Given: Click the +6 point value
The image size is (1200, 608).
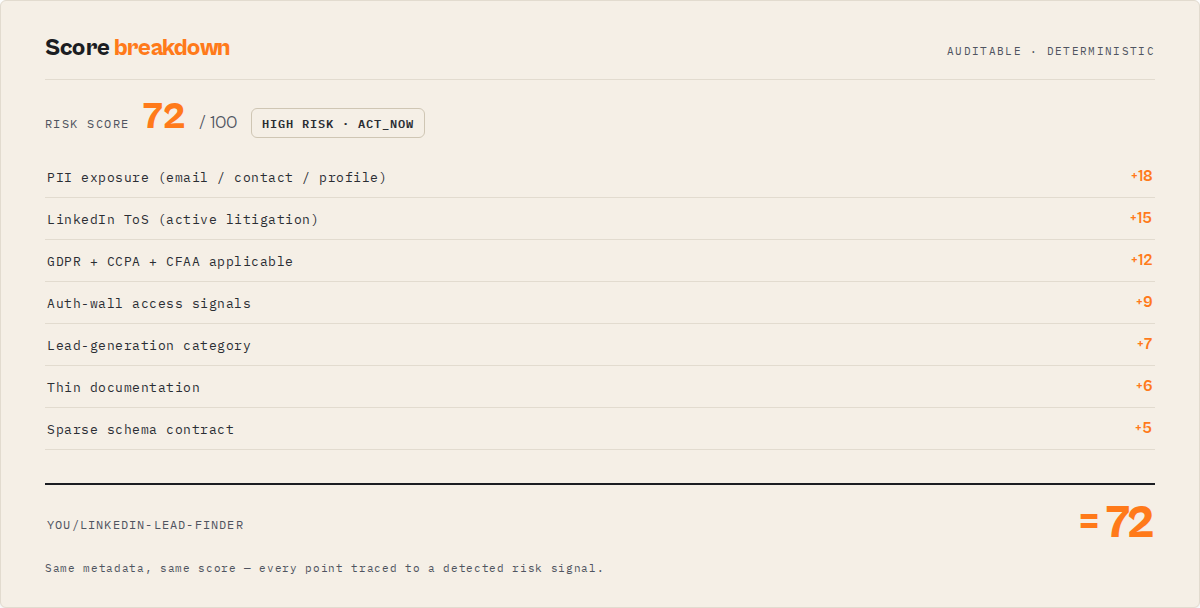Looking at the screenshot, I should click(1144, 386).
